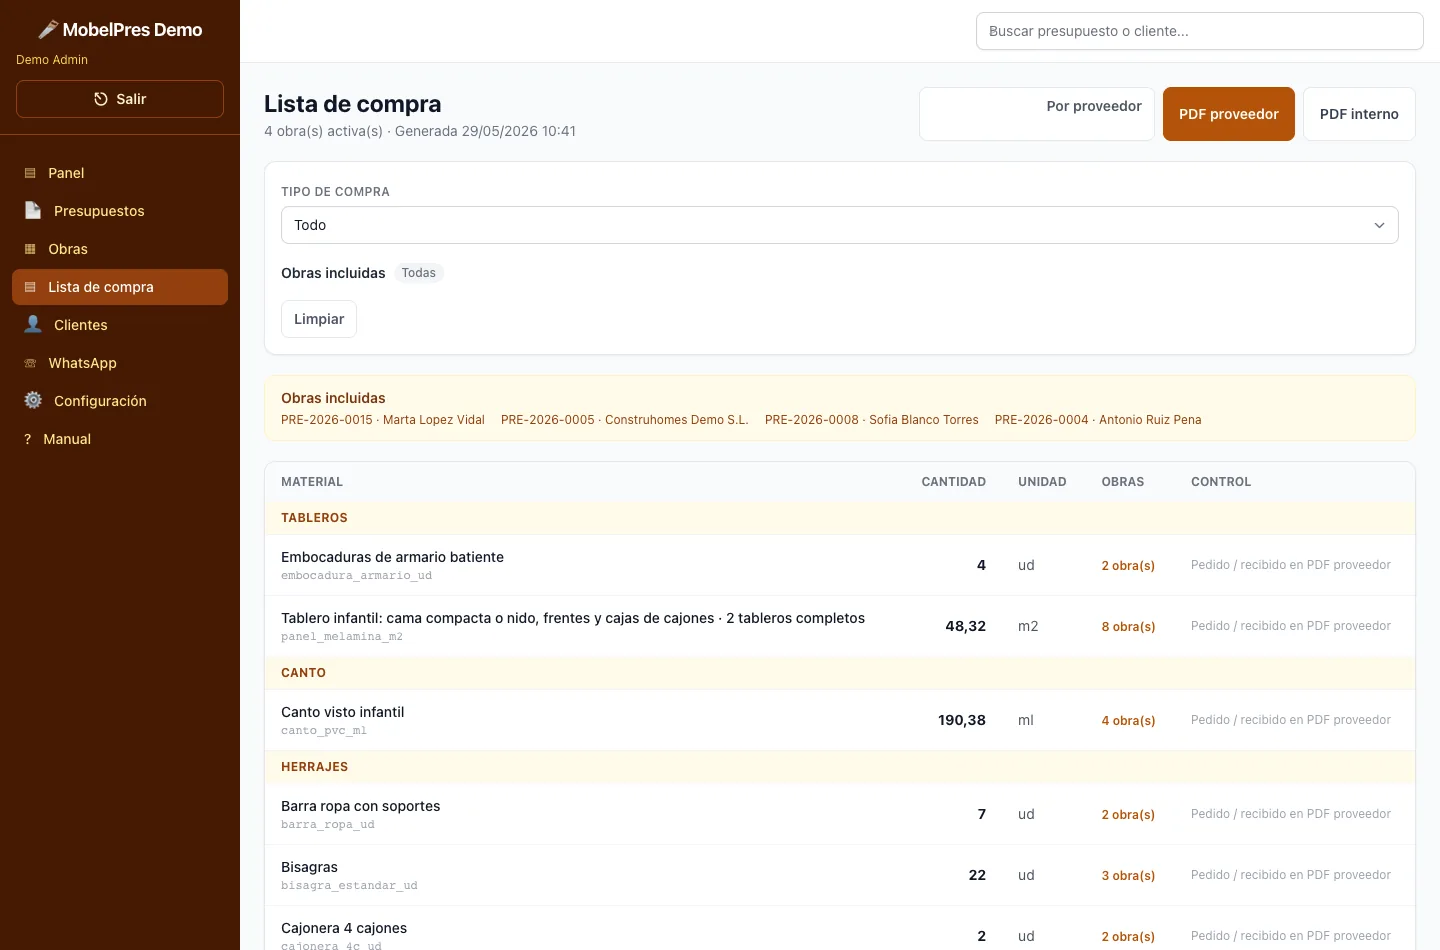
Task: Click 2 obra(s) in Barra ropa row
Action: [x=1128, y=815]
